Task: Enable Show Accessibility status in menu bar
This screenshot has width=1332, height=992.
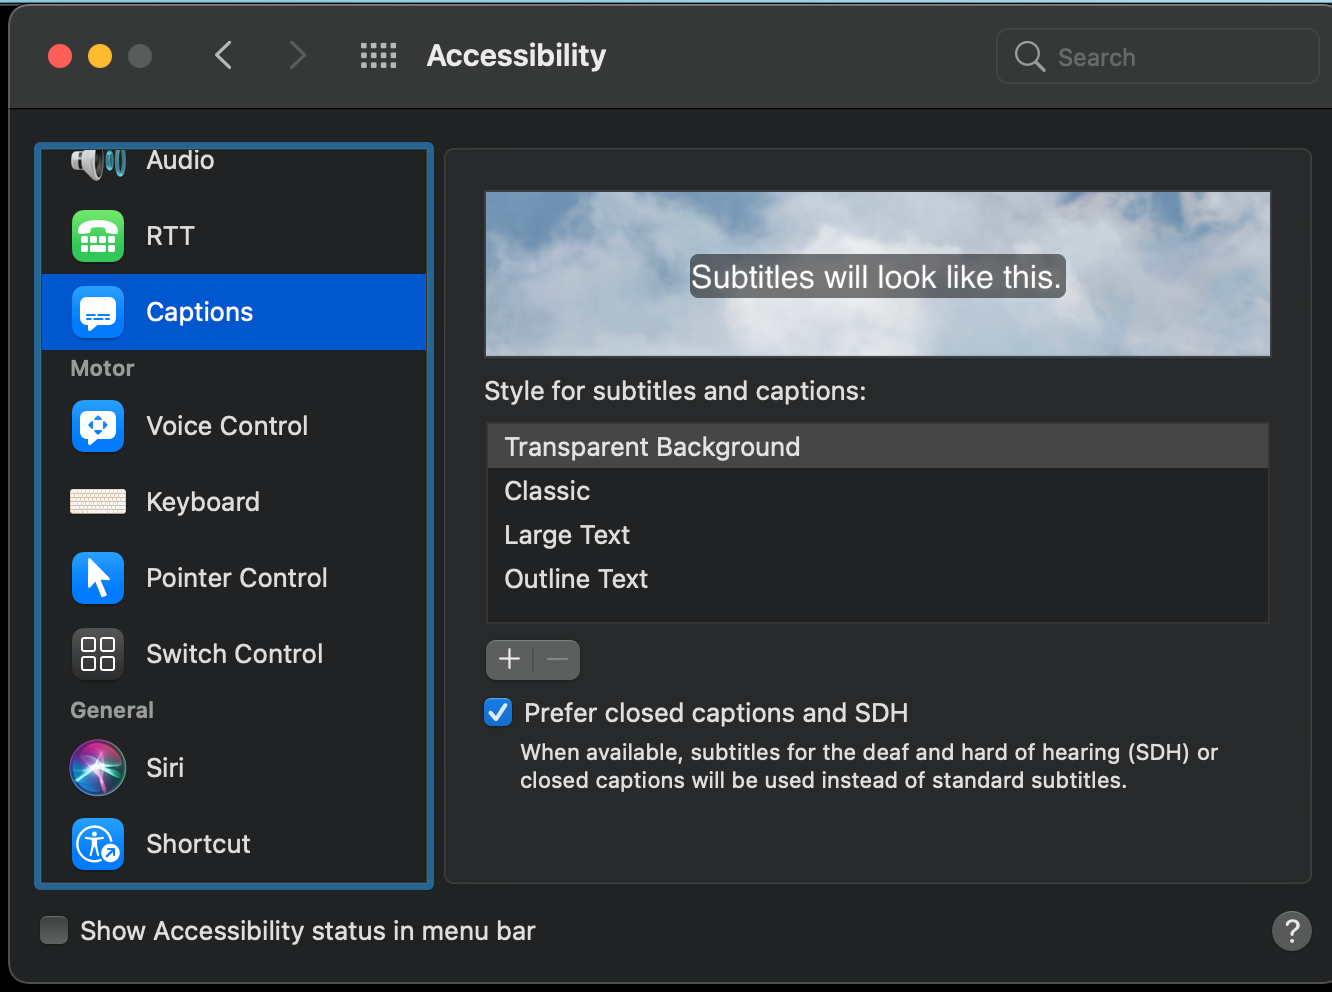Action: pyautogui.click(x=54, y=931)
